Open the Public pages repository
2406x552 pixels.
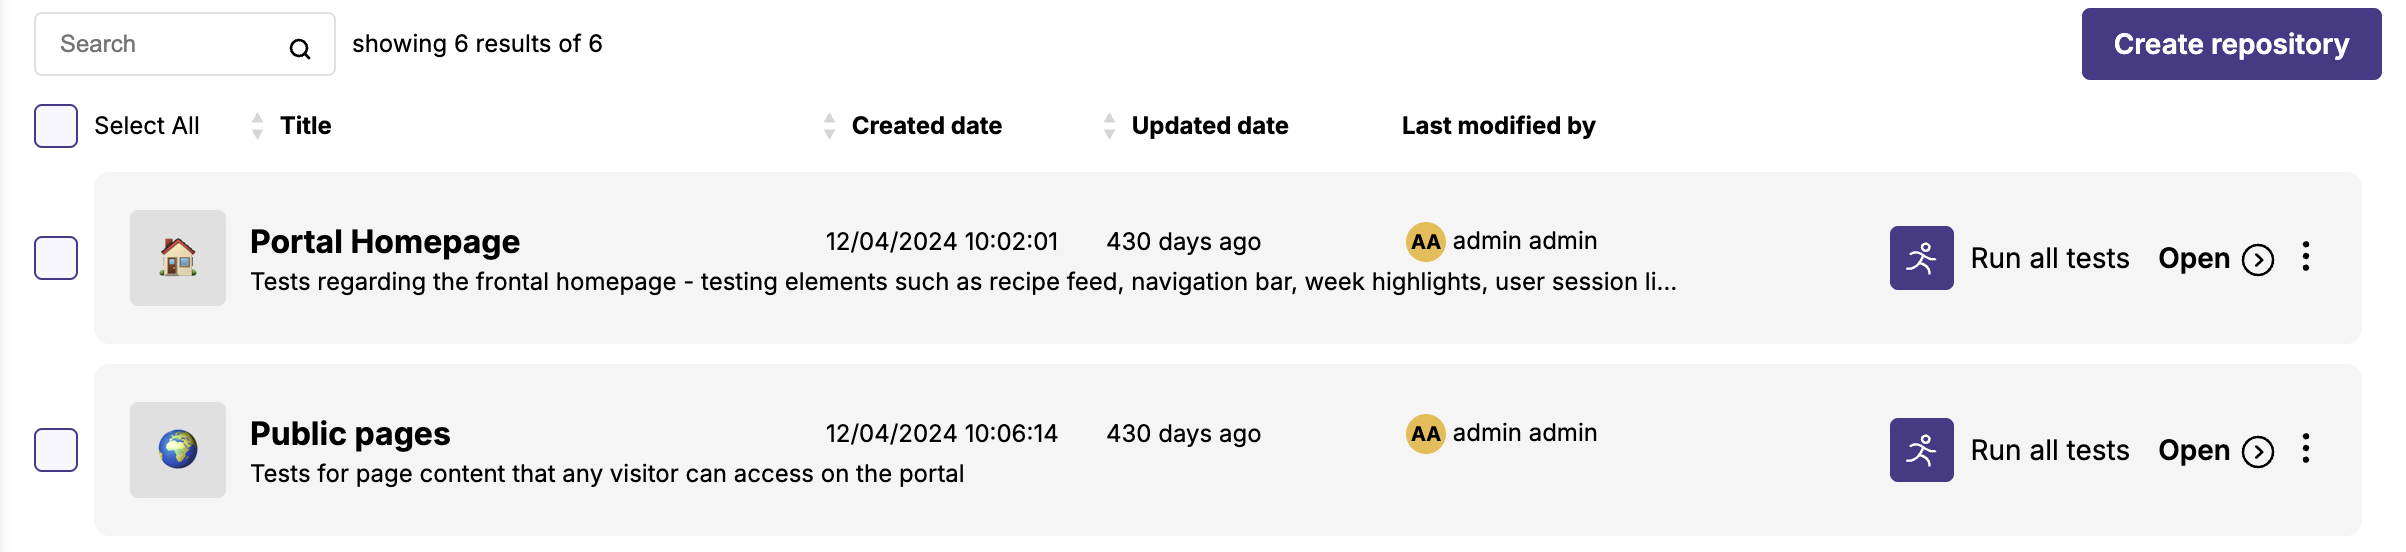click(x=2215, y=450)
